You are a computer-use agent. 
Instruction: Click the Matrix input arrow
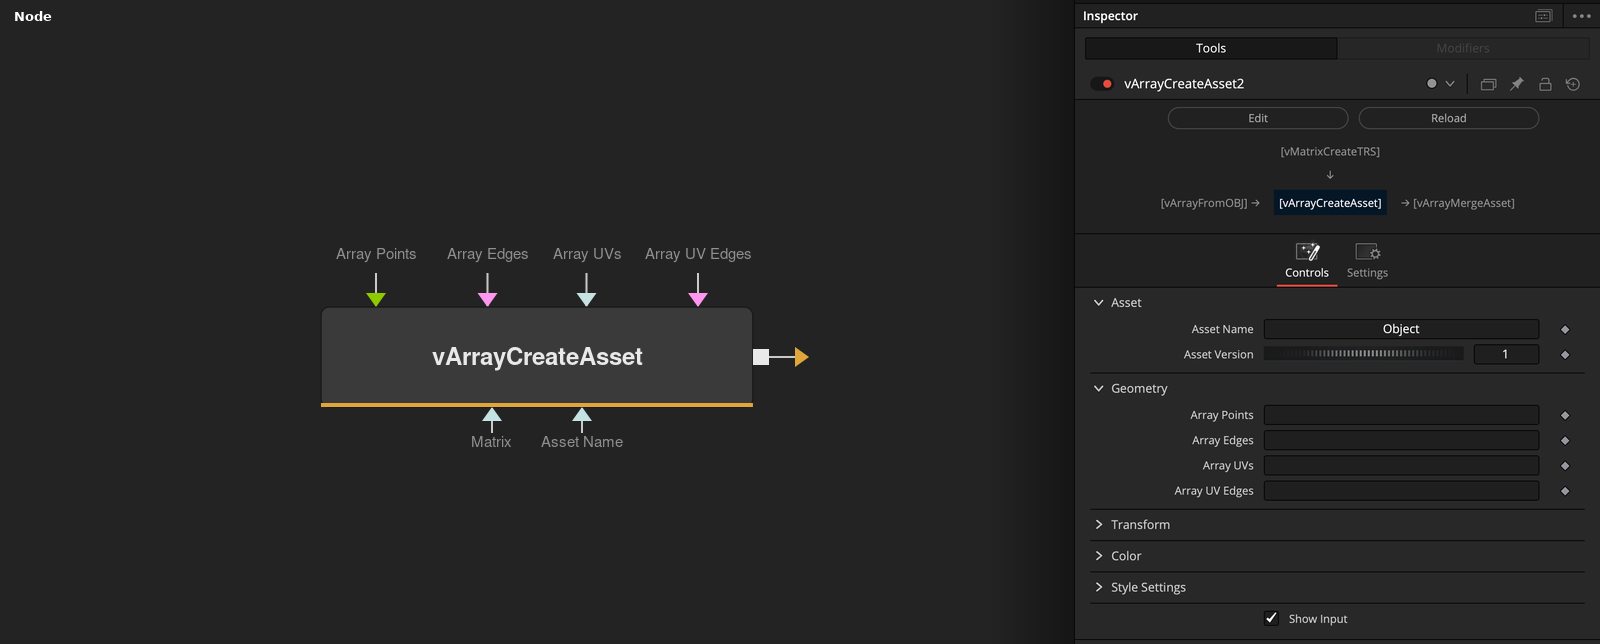[491, 415]
